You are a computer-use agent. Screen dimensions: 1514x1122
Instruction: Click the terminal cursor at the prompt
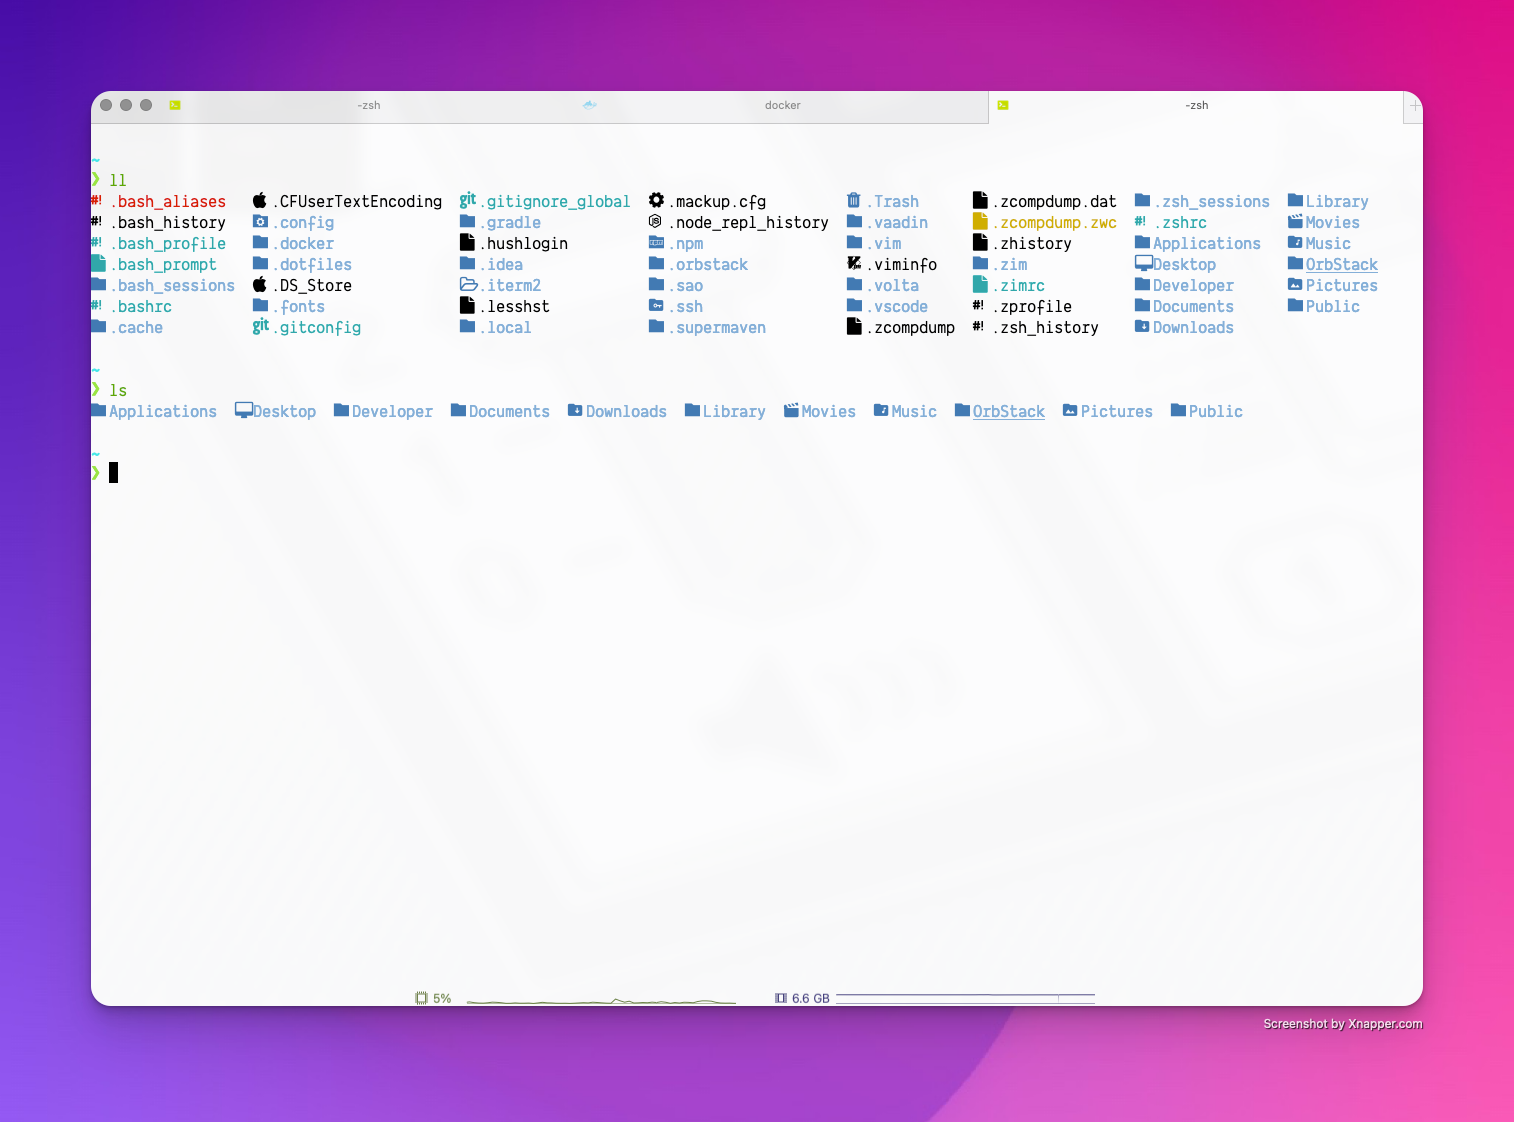pyautogui.click(x=113, y=473)
